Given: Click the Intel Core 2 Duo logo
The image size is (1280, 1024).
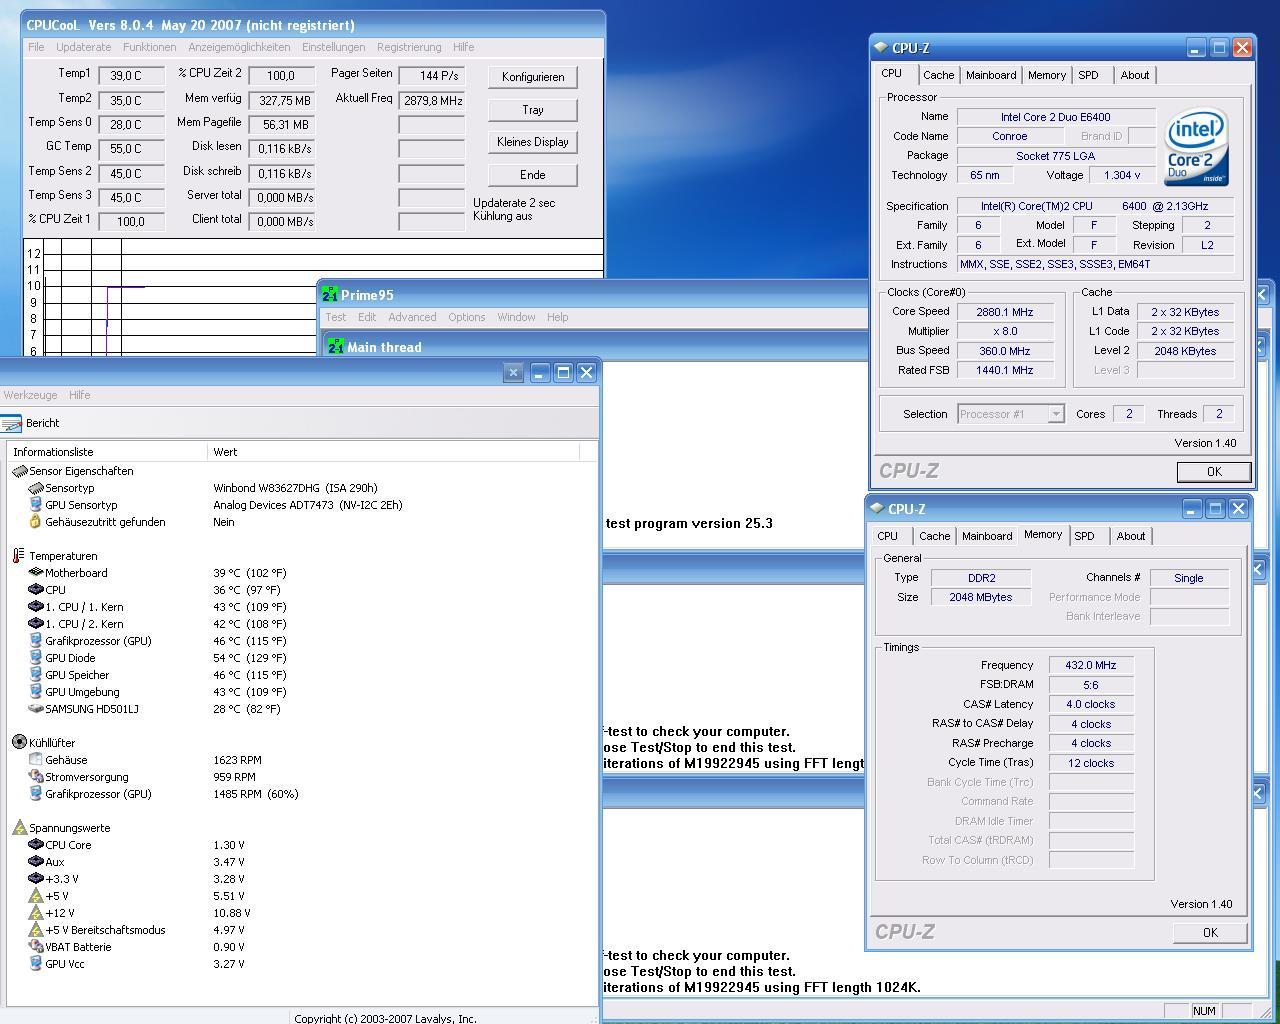Looking at the screenshot, I should click(1196, 148).
